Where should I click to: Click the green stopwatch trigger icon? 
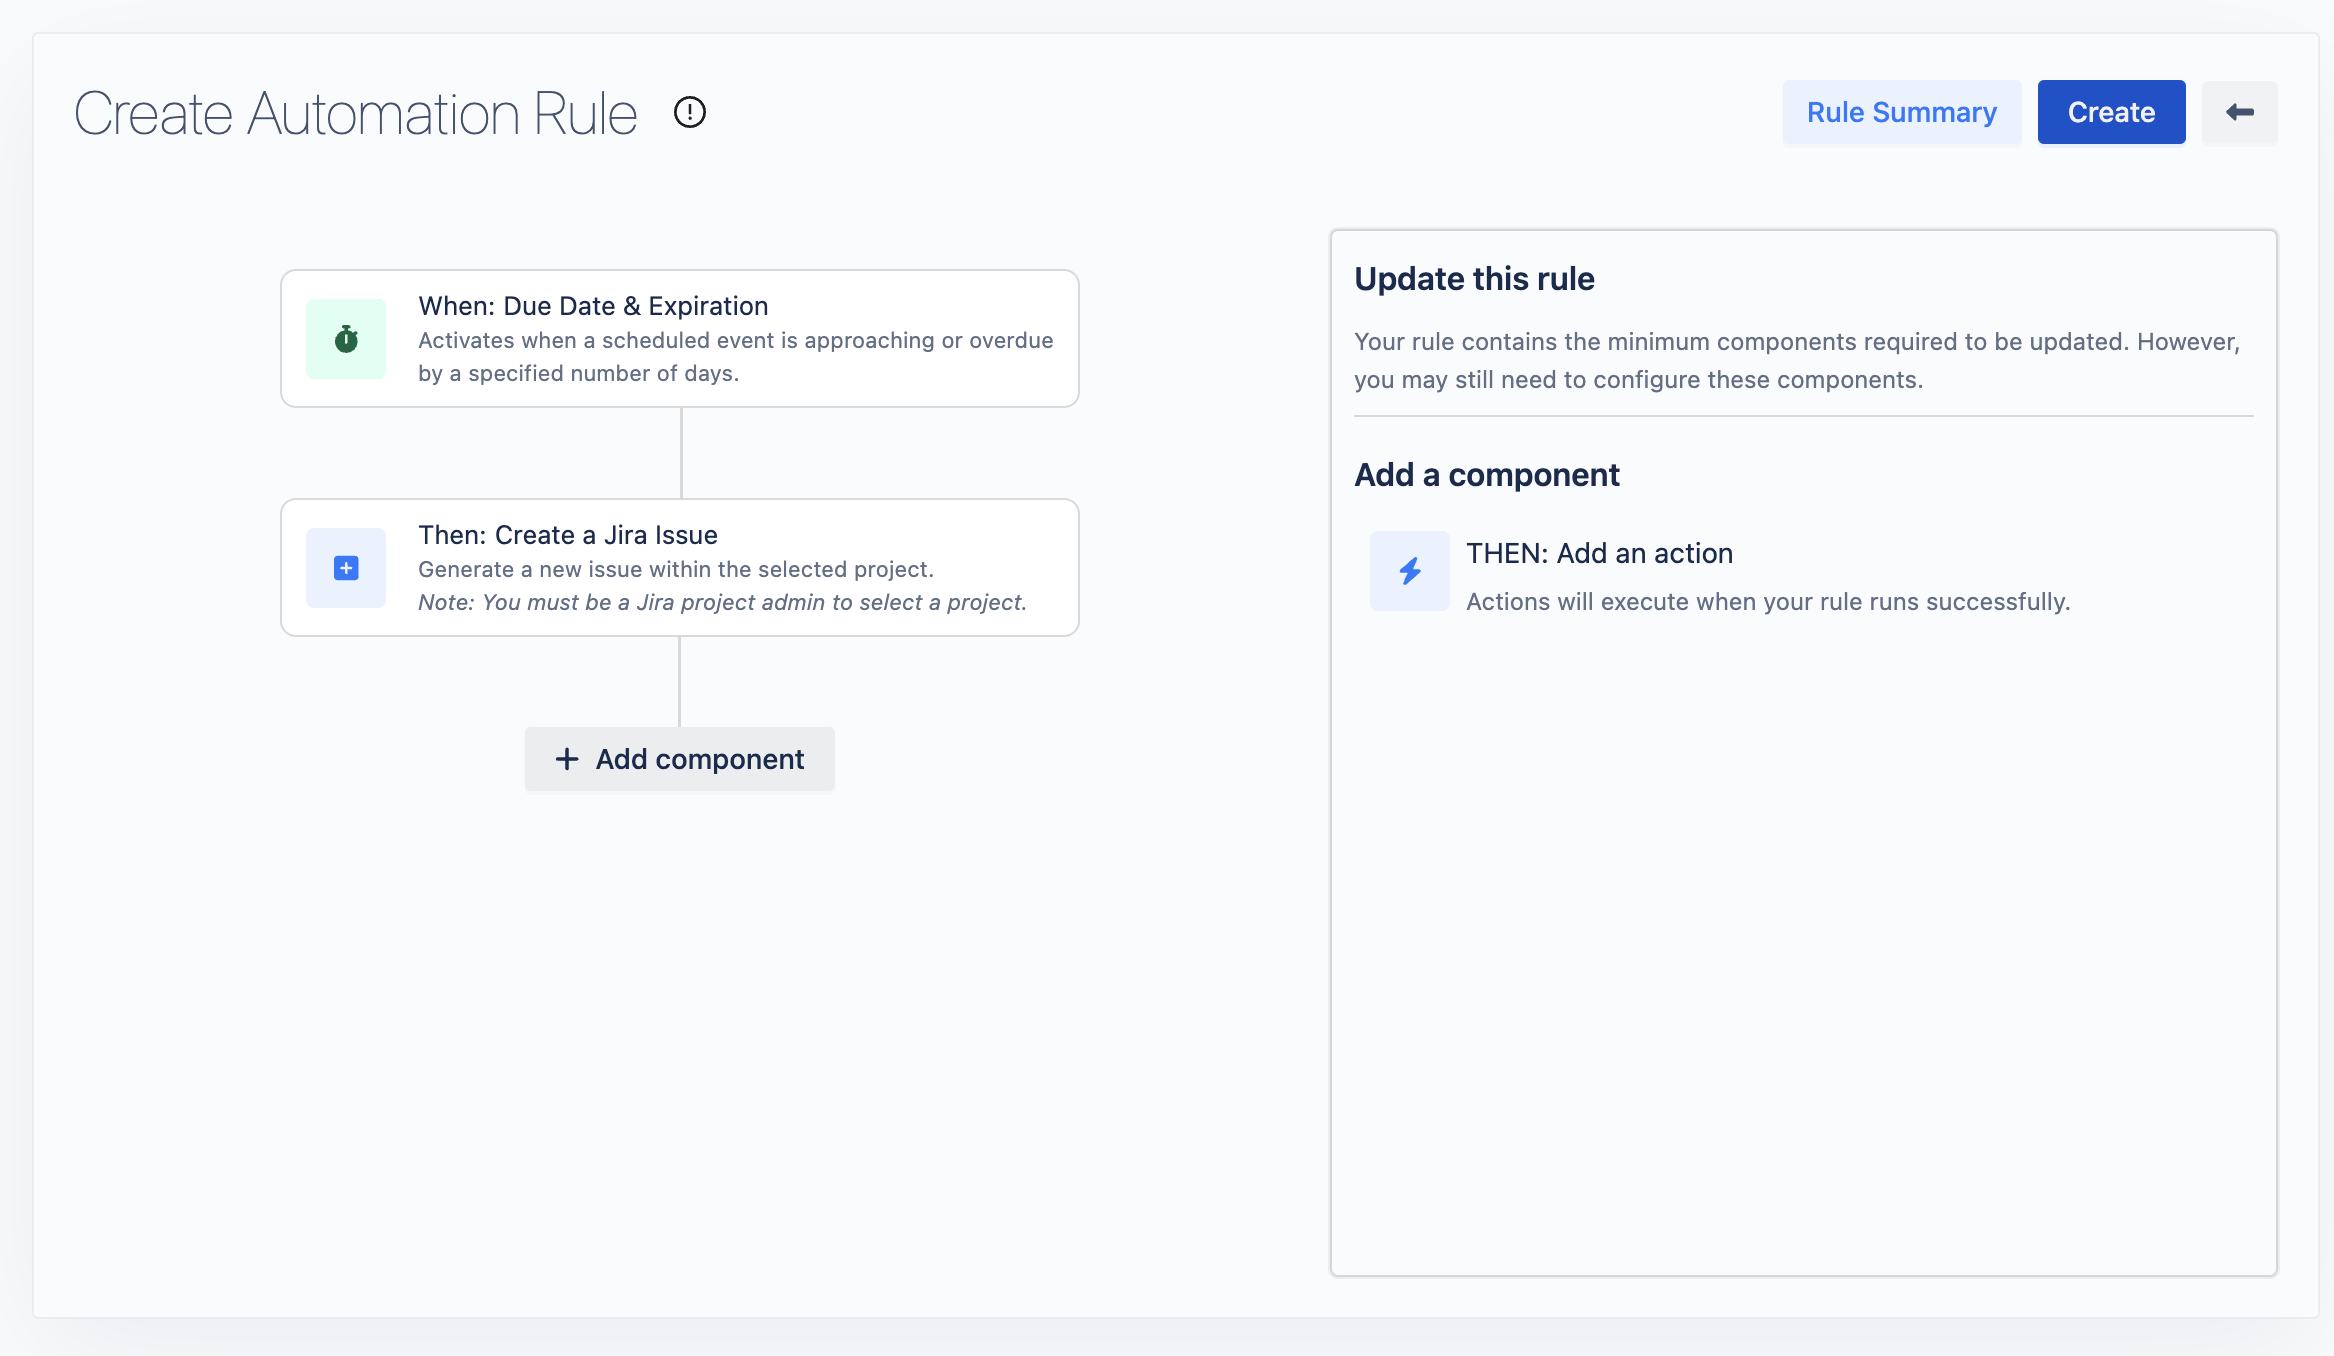click(346, 339)
